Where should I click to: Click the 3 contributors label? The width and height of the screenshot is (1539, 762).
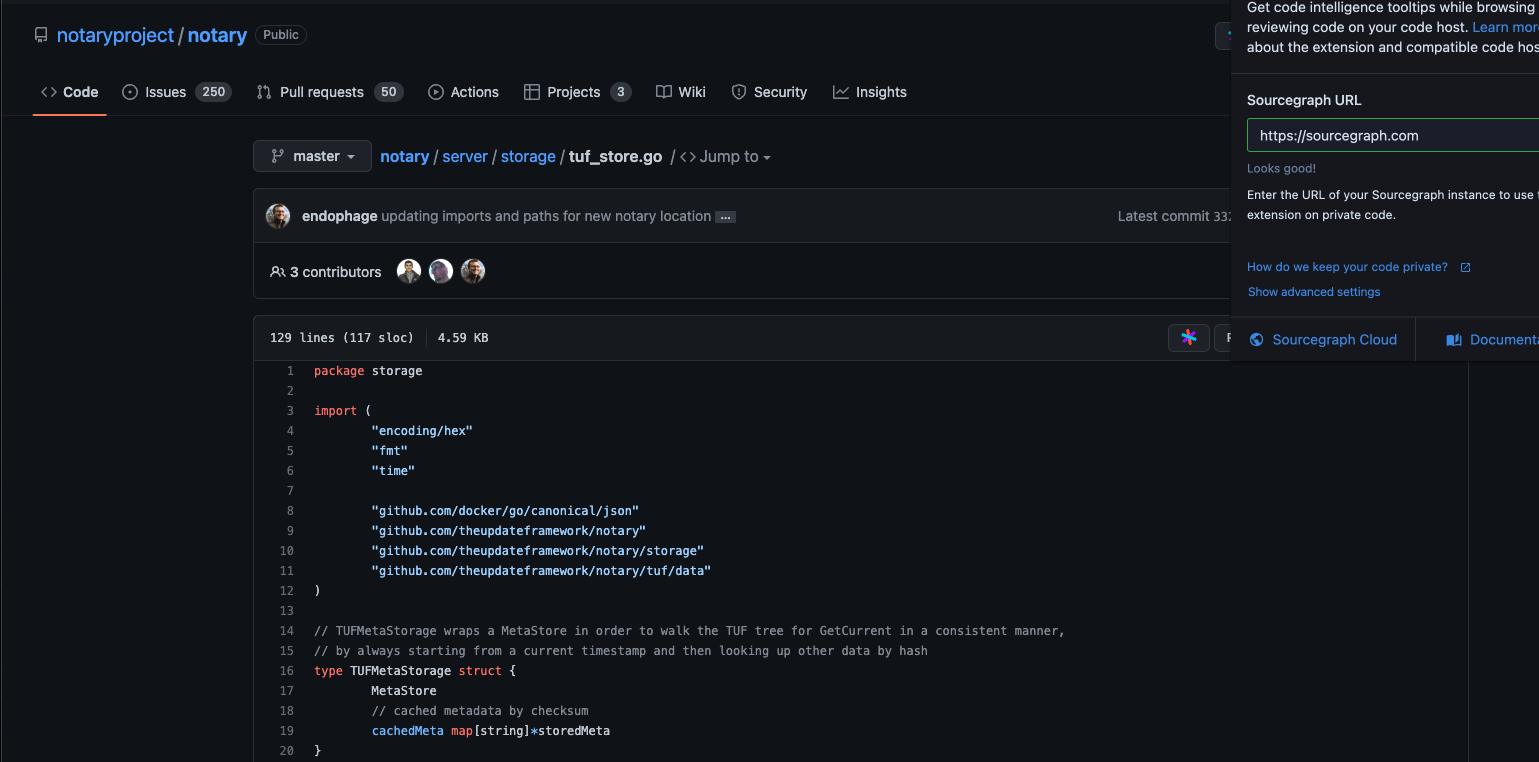[x=335, y=272]
